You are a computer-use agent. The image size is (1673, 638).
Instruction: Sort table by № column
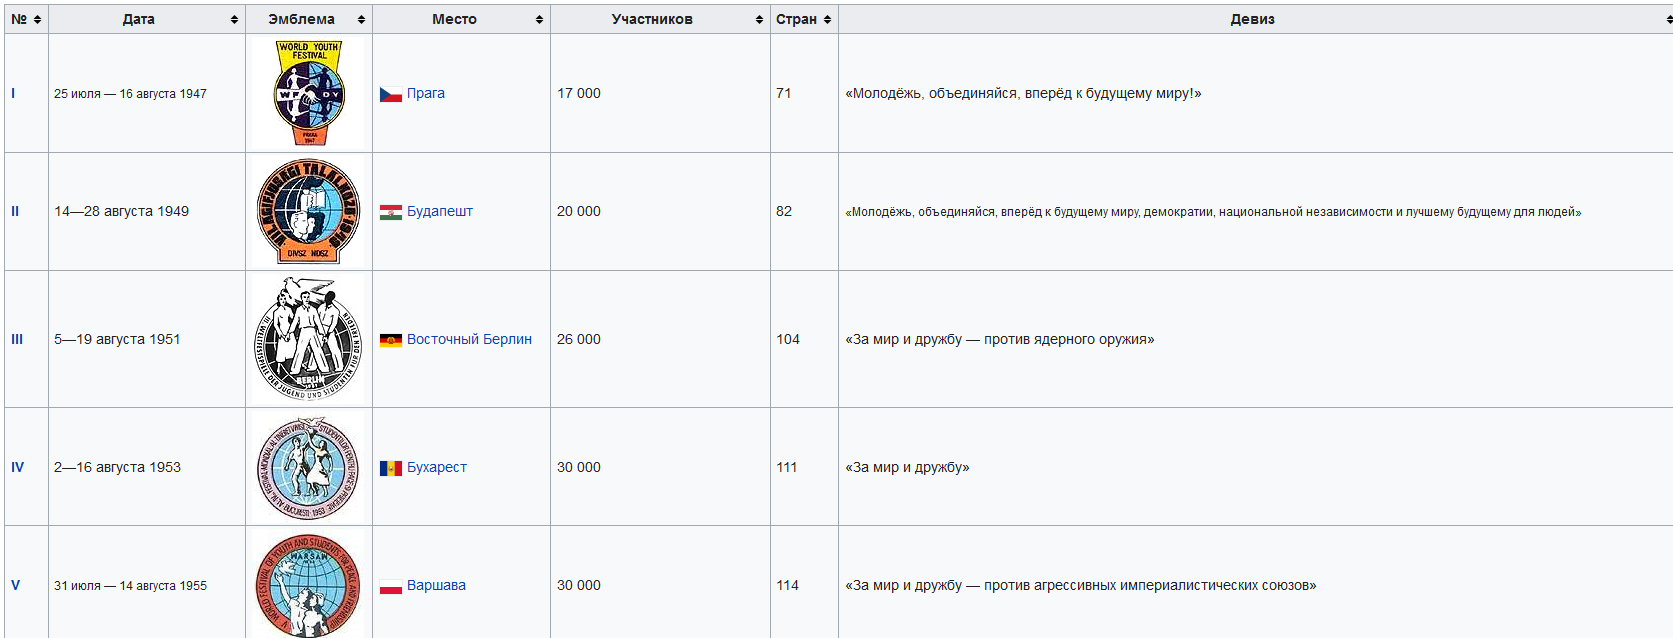click(26, 19)
